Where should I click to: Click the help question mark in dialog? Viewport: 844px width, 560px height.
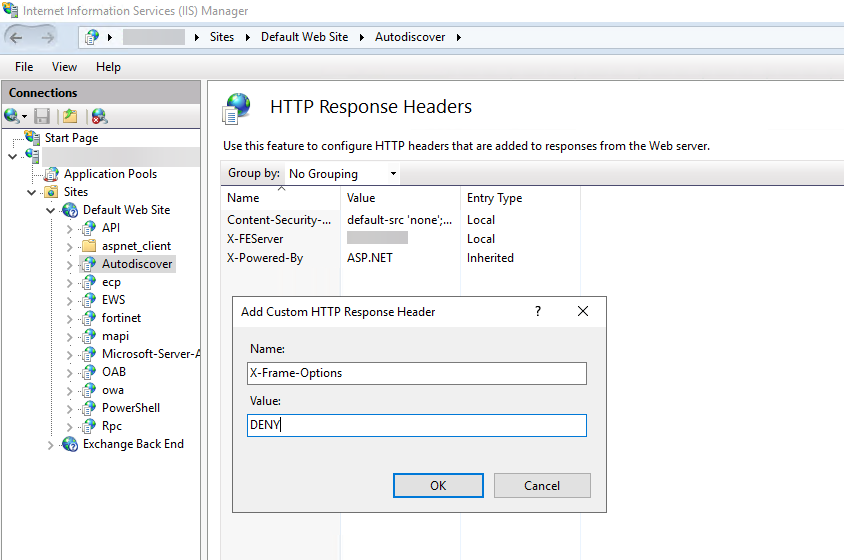[x=539, y=312]
